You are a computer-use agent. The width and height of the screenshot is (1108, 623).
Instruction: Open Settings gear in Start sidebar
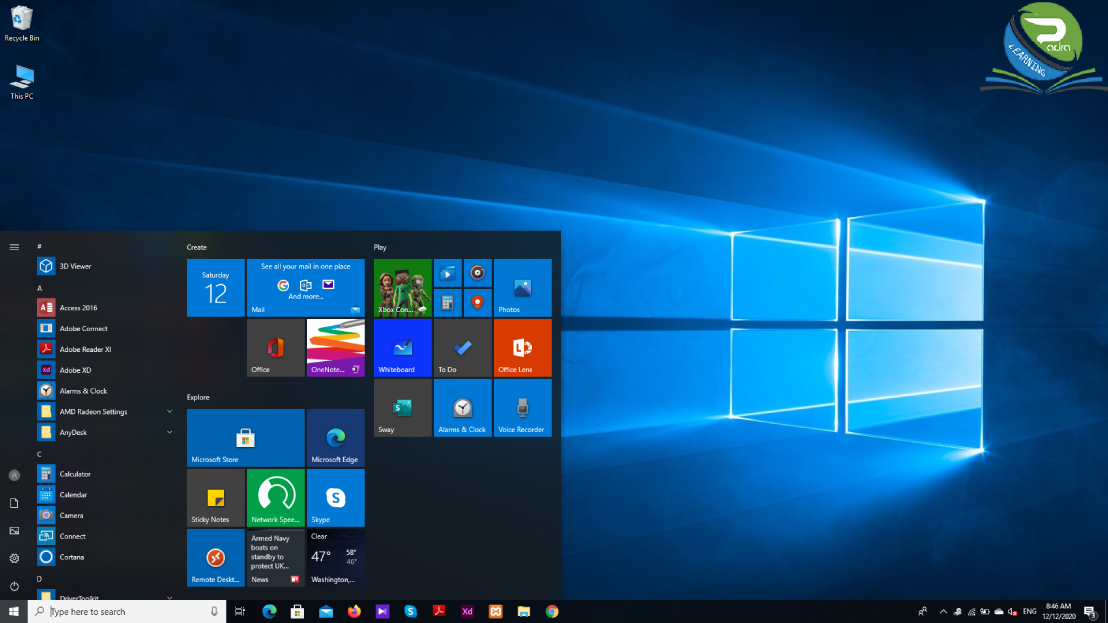[14, 558]
